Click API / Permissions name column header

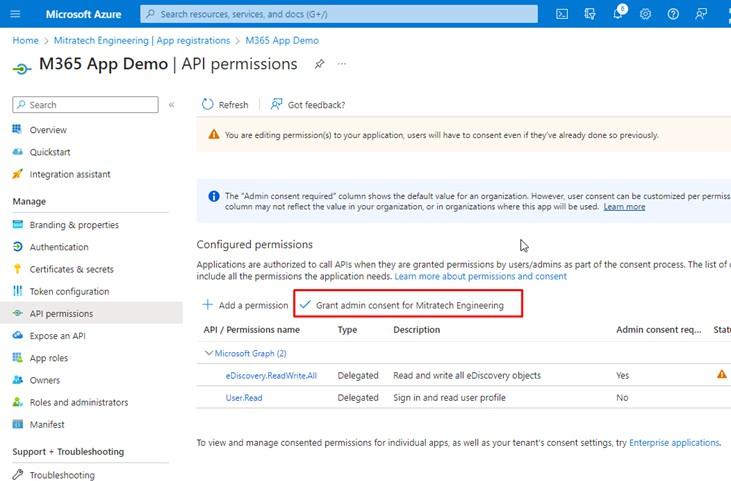tap(251, 330)
